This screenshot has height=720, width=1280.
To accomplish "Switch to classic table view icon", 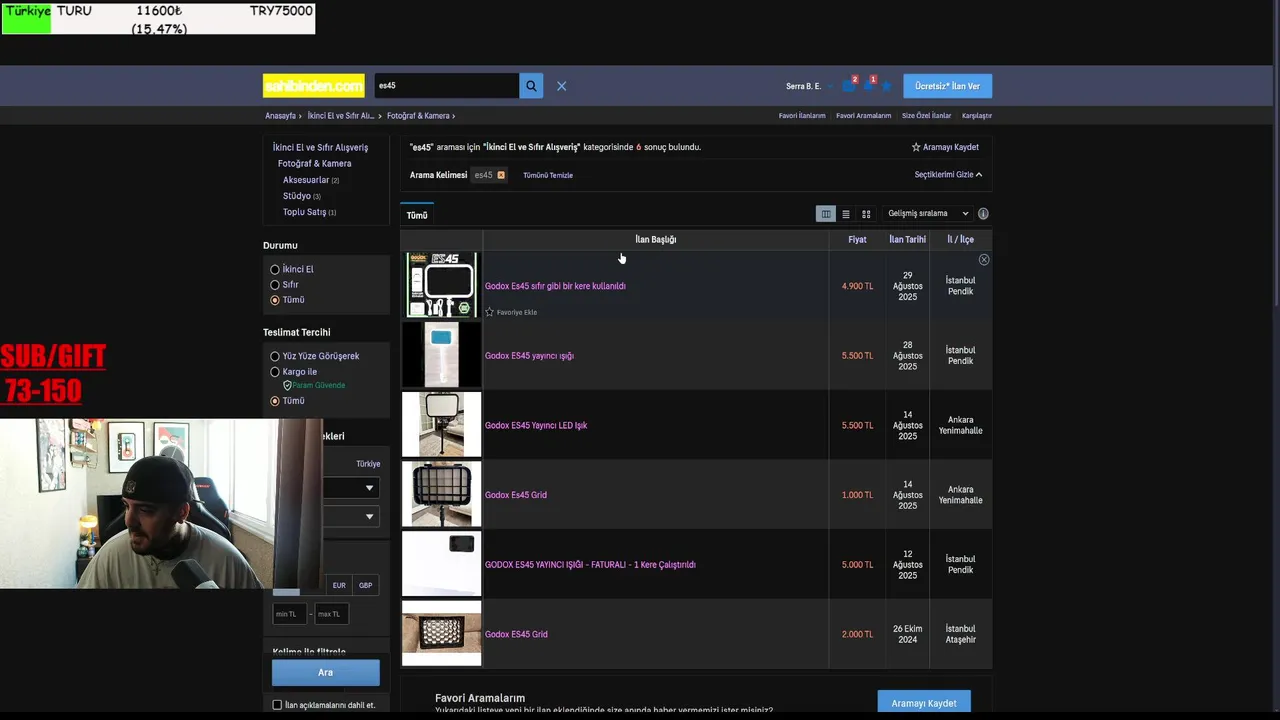I will (x=826, y=214).
